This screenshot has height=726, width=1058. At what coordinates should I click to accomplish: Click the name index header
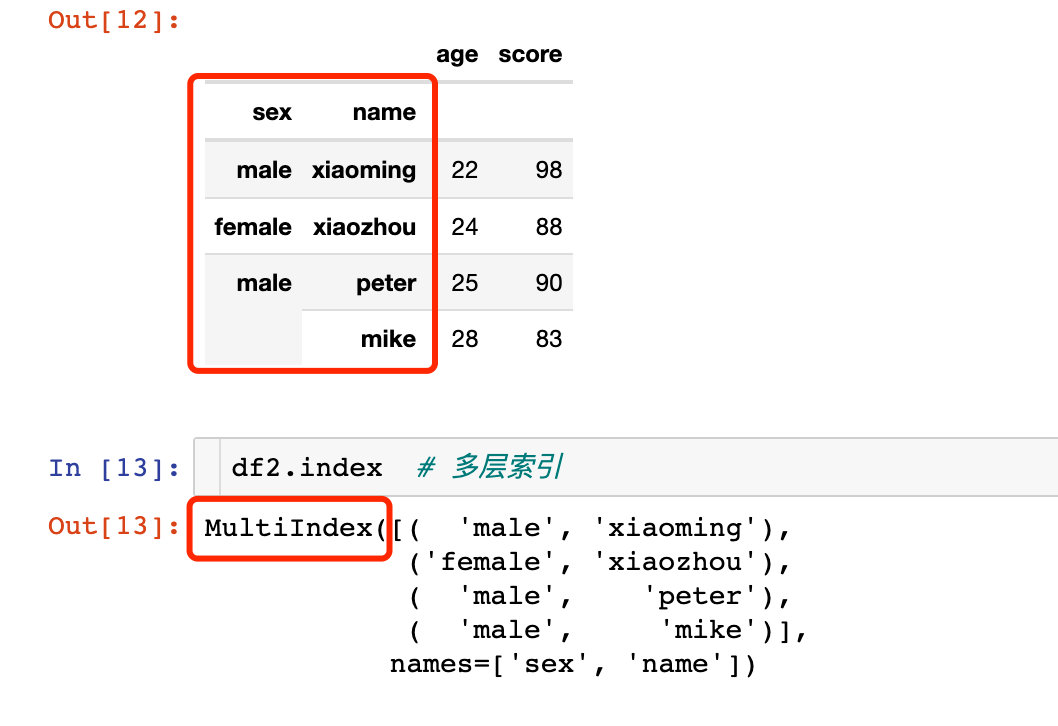[384, 112]
